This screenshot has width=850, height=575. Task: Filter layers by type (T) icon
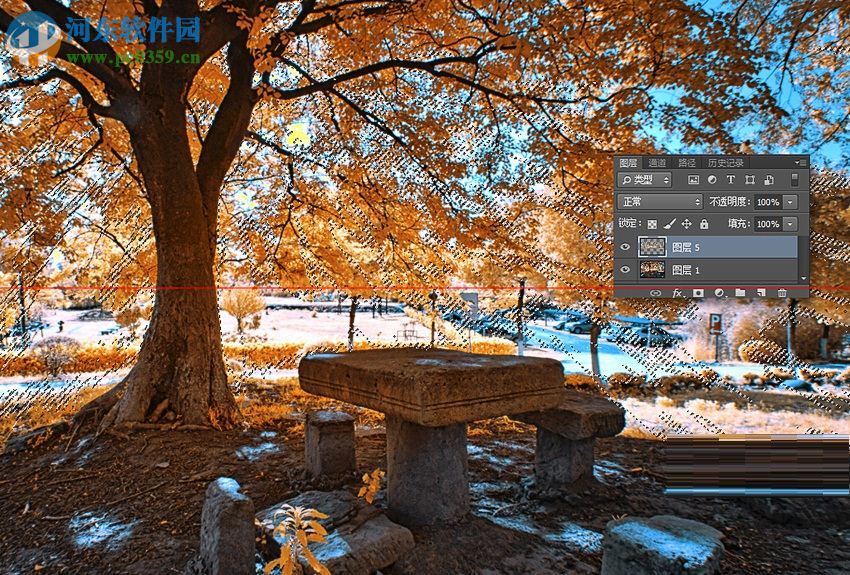coord(730,180)
